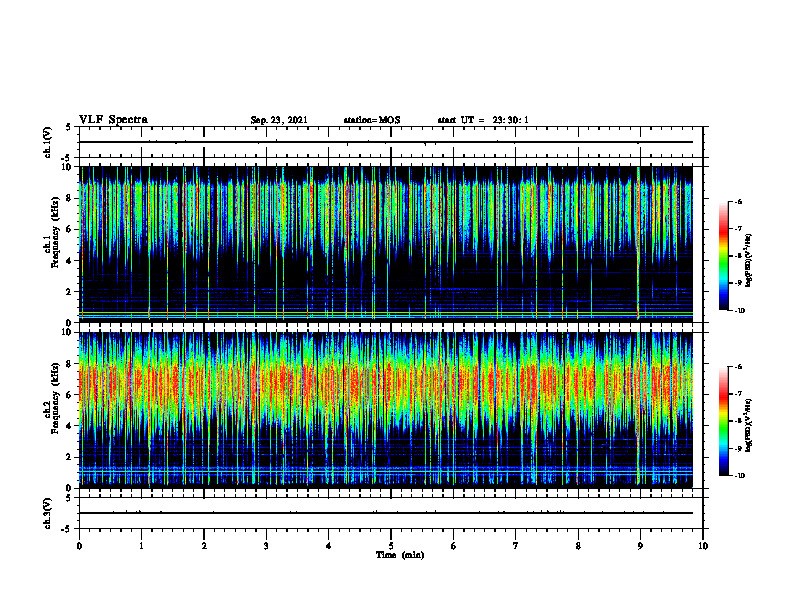Click the "VLF Spectra" title text
Screen dimensions: 792x612
(x=113, y=120)
